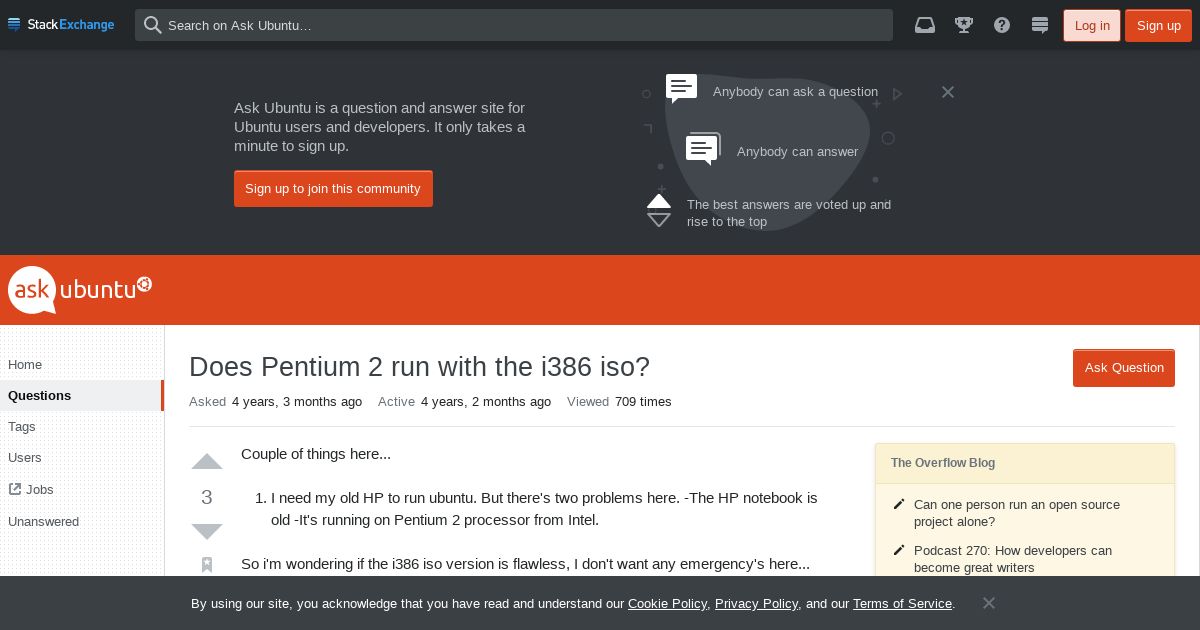Image resolution: width=1200 pixels, height=630 pixels.
Task: Click 'Asked 4 years, 3 months ago'
Action: pyautogui.click(x=275, y=401)
